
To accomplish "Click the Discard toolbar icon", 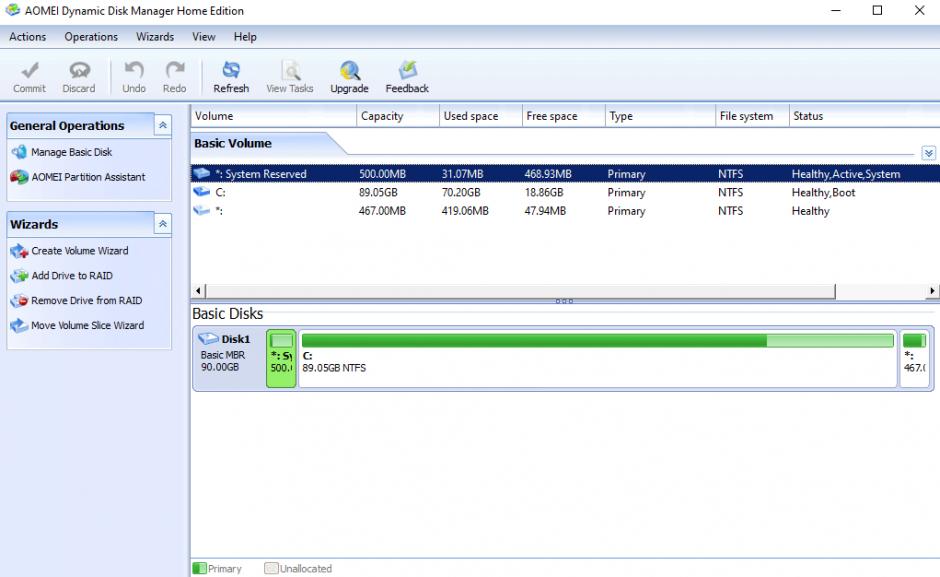I will (x=79, y=70).
